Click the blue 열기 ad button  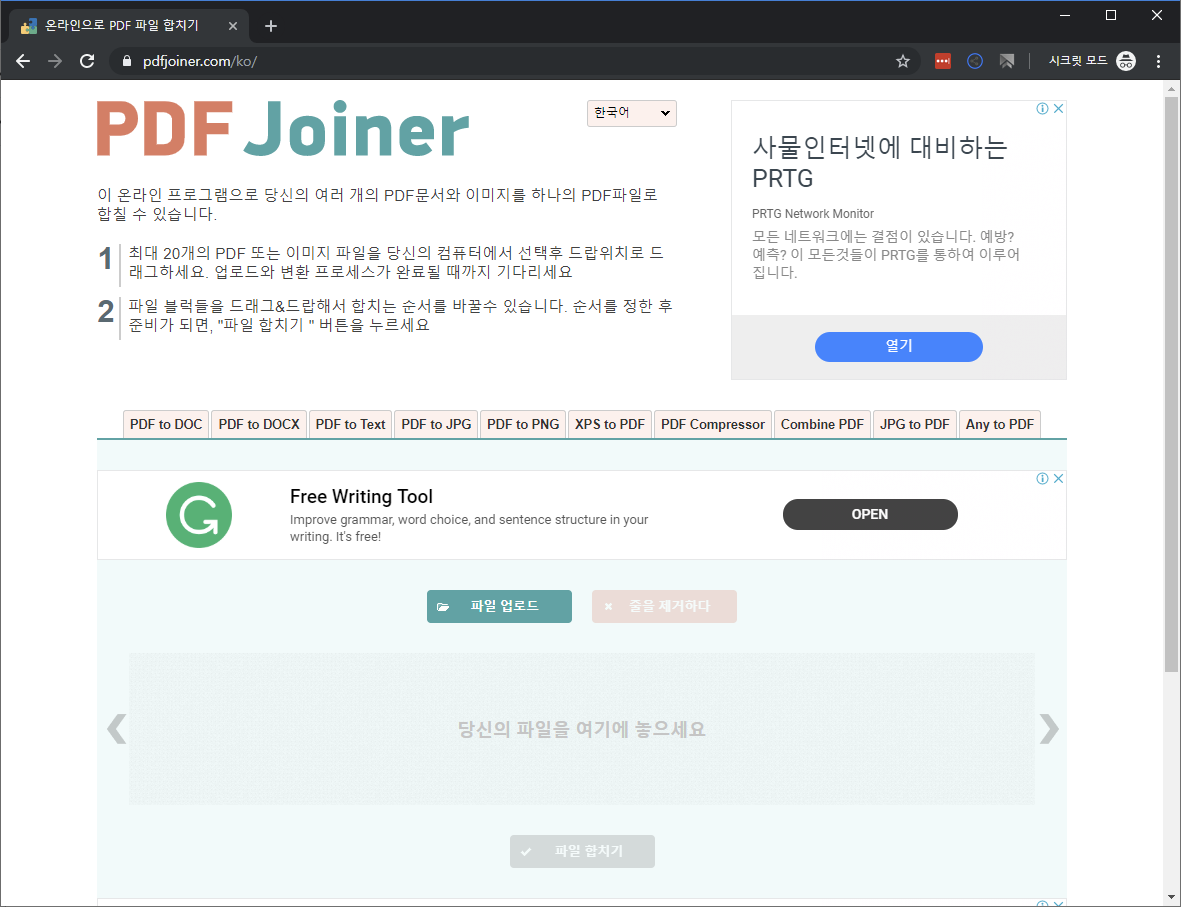coord(899,347)
